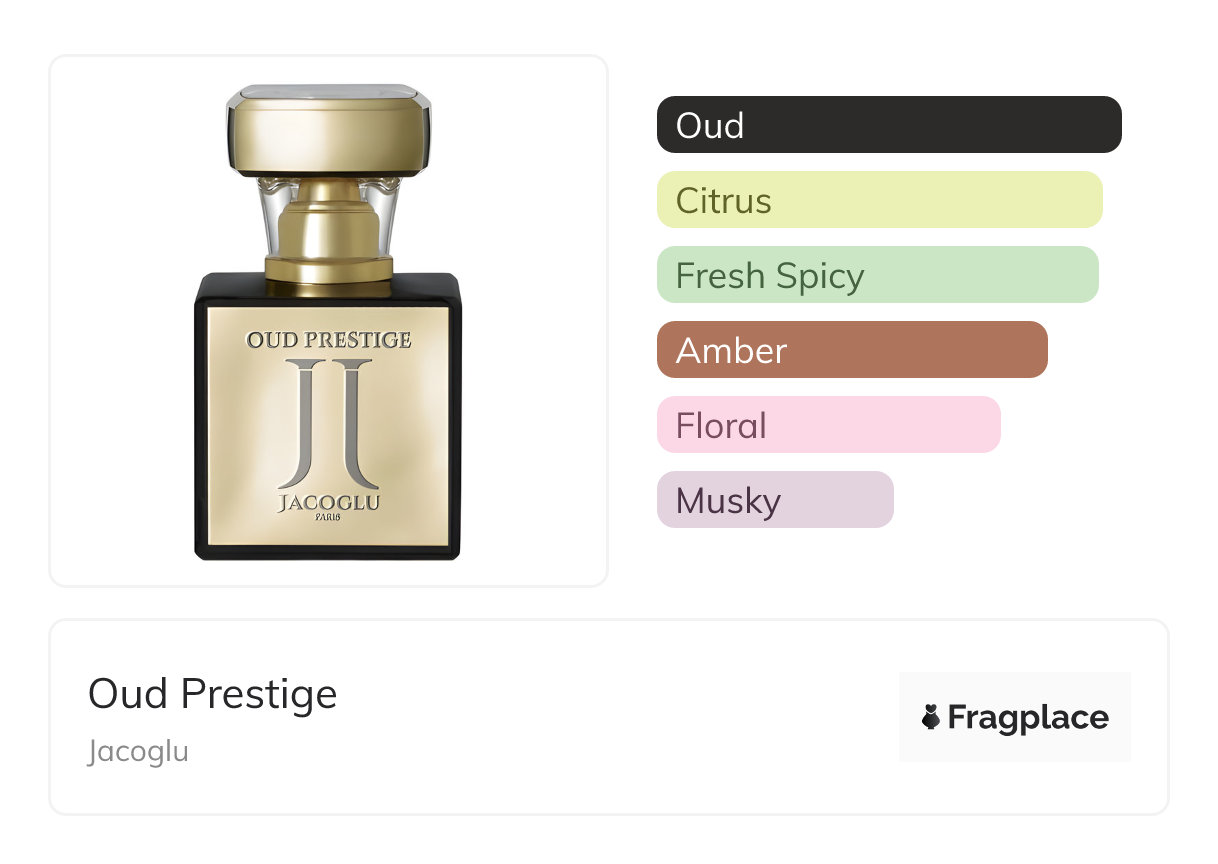Open the Oud Prestige fragrance title

click(212, 694)
